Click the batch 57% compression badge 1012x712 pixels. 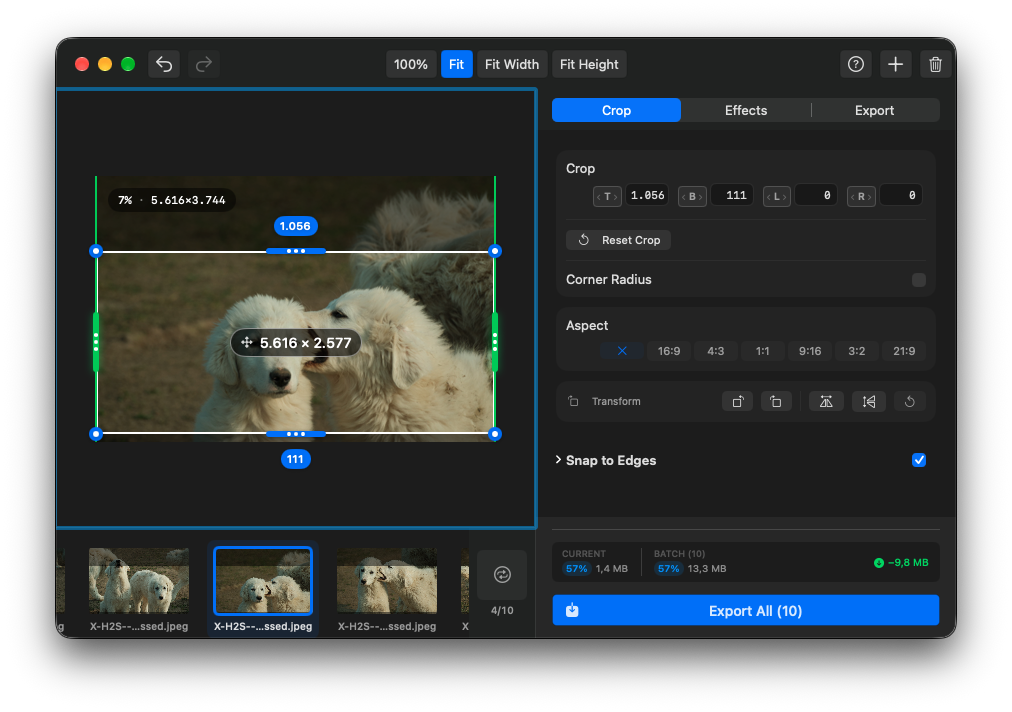(668, 569)
